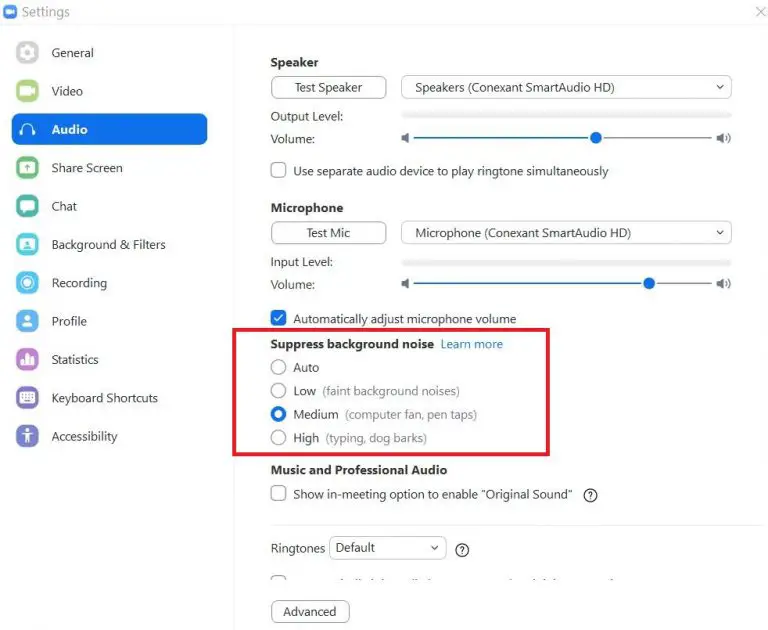Screen dimensions: 768x630
Task: Click the Audio headphones icon
Action: pos(27,129)
